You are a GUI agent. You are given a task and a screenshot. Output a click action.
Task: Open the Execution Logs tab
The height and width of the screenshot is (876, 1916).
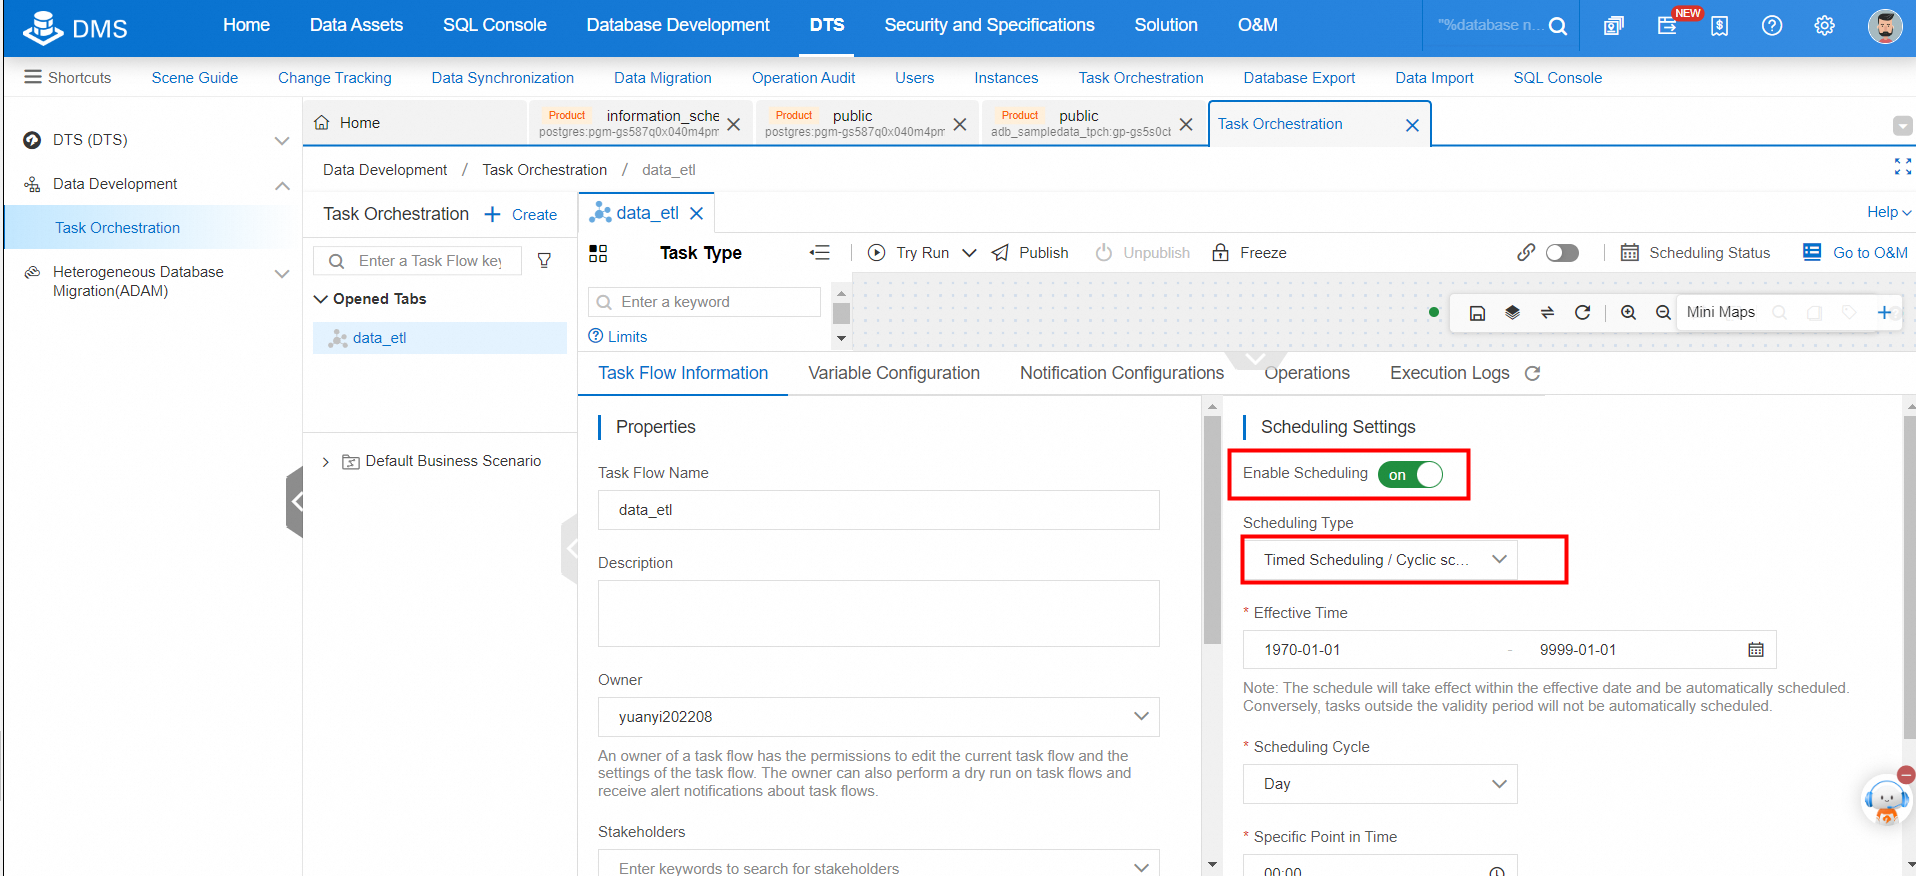coord(1449,373)
